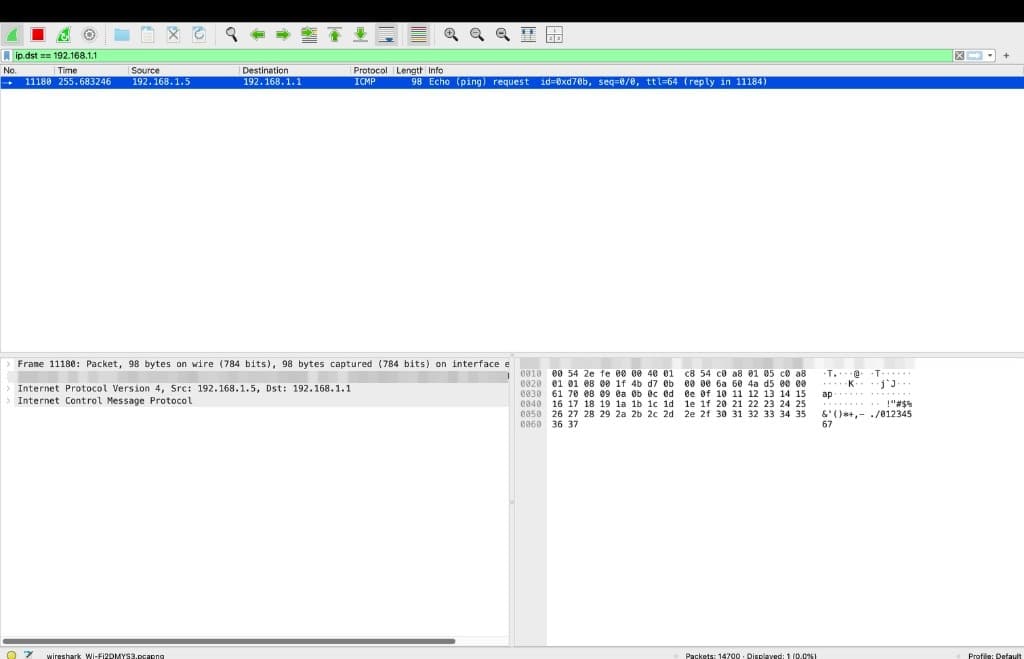Click source 192.168.1.5 in packet row
The height and width of the screenshot is (659, 1024).
point(161,82)
